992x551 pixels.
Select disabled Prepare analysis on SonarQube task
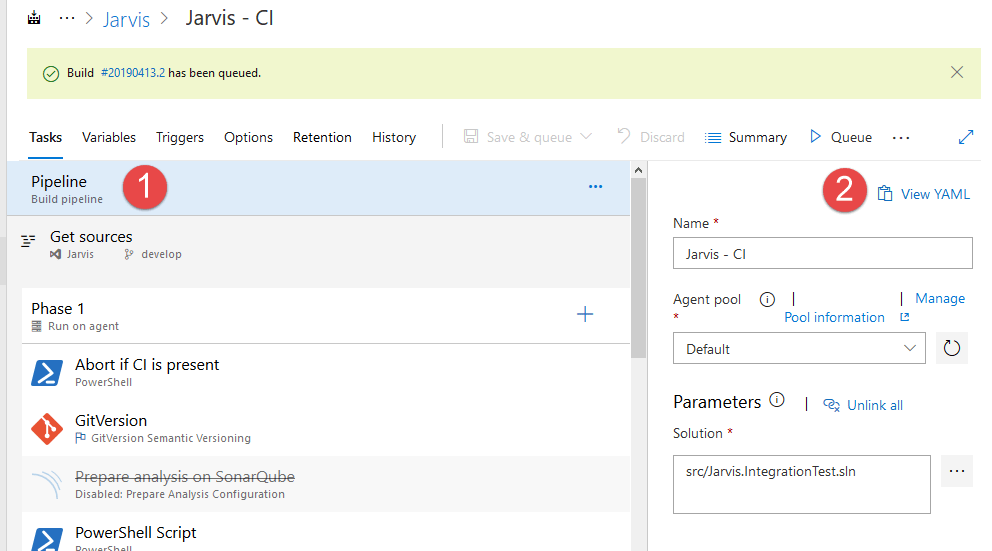coord(326,484)
